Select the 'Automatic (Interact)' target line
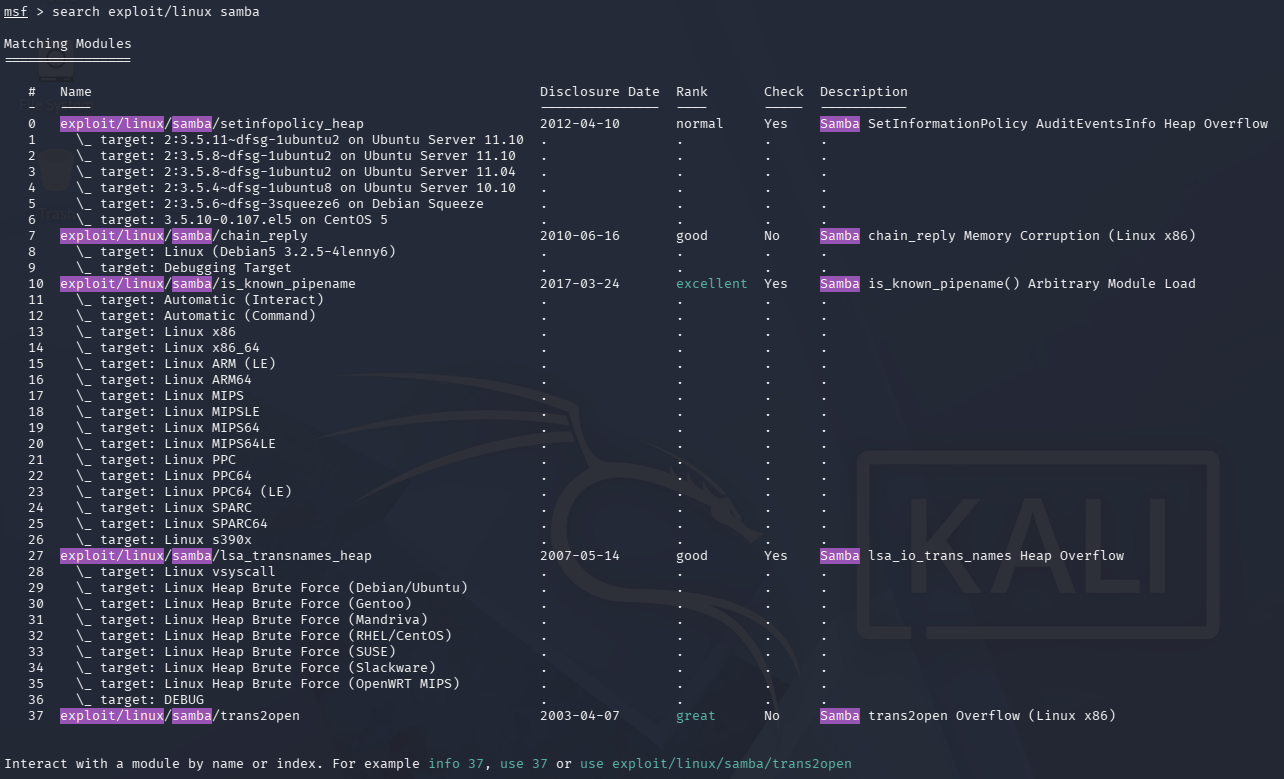Screen dimensions: 1284x779 243,300
